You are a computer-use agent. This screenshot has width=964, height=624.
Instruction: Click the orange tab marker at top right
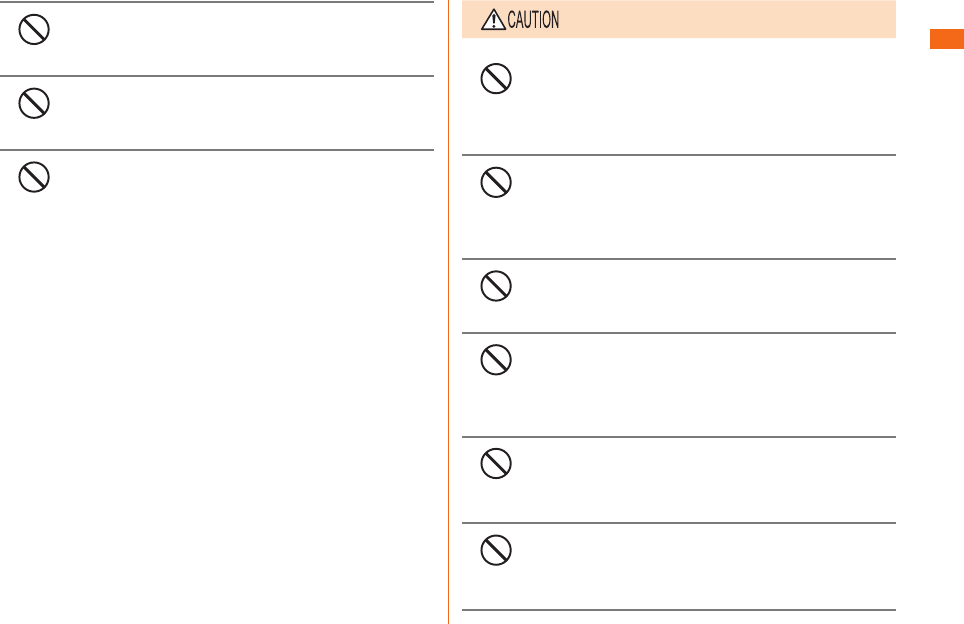[x=947, y=39]
